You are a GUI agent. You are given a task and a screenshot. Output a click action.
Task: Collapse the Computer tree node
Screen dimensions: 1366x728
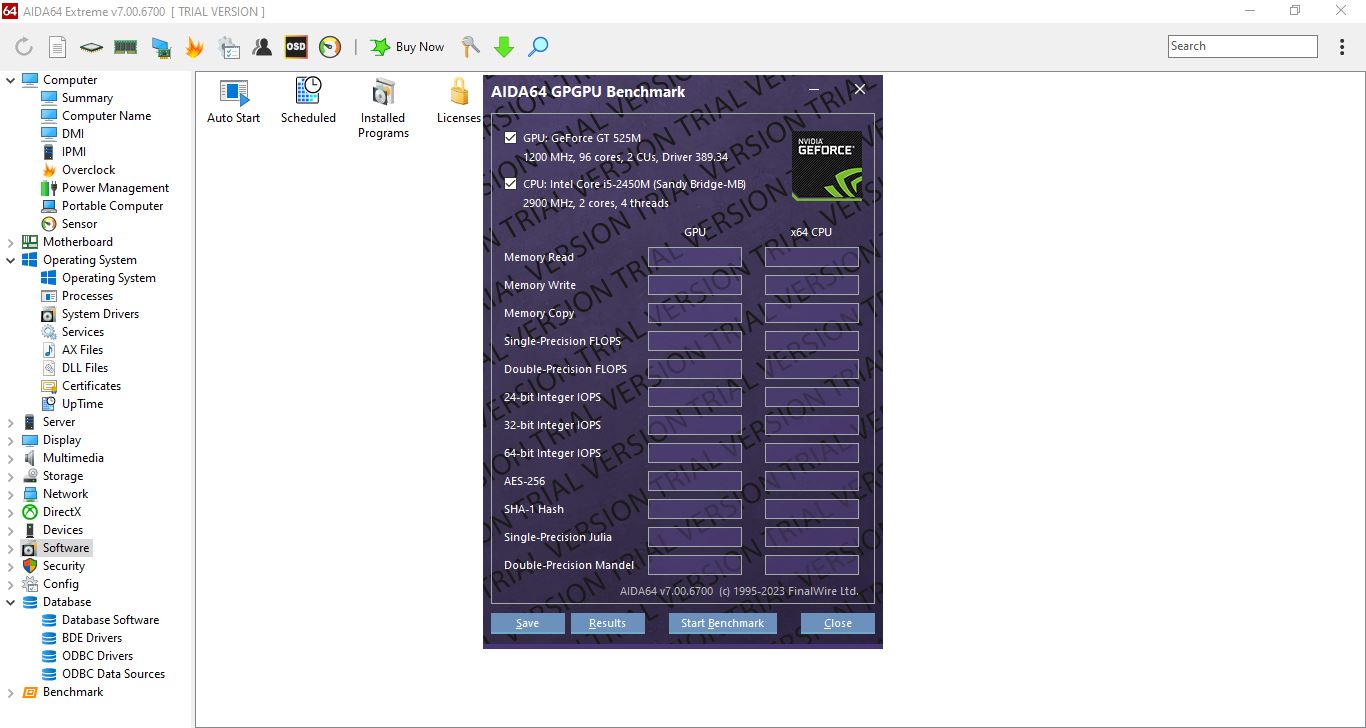click(11, 80)
